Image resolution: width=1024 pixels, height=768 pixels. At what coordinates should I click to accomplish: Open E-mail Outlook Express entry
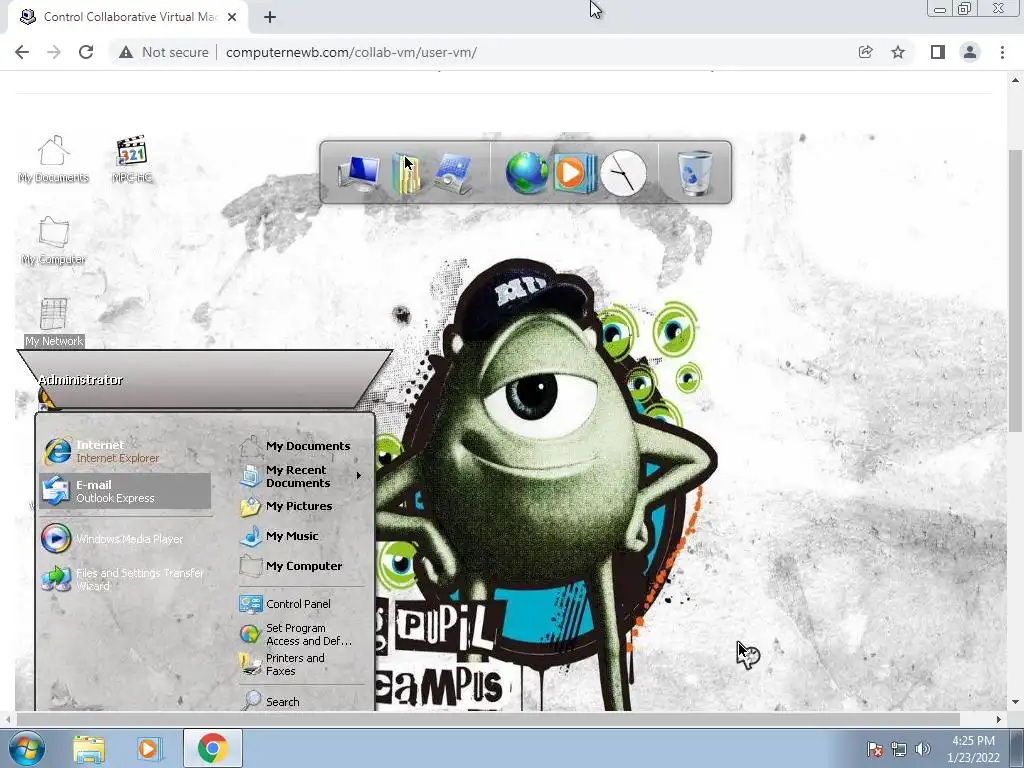click(125, 491)
